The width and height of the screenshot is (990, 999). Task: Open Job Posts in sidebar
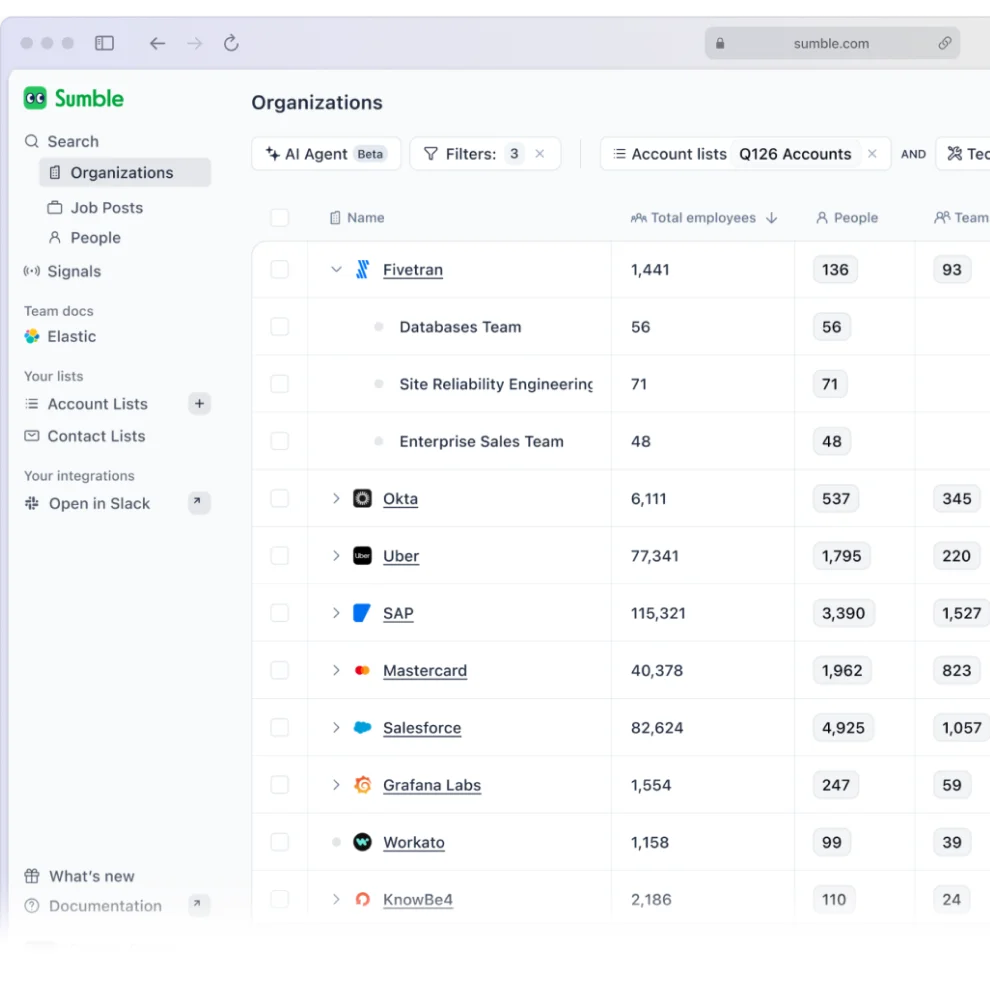click(96, 208)
